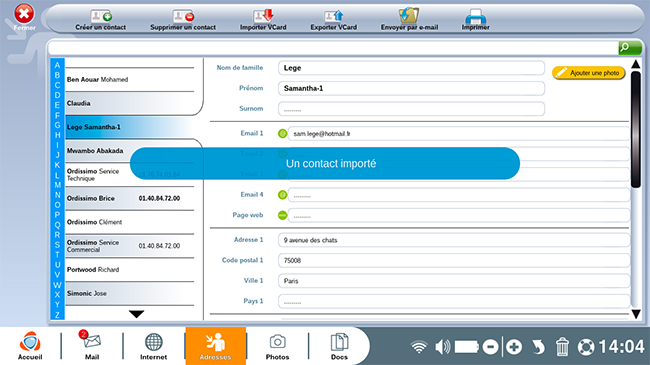Viewport: 650px width, 365px height.
Task: Open the Importer VCard tool
Action: (263, 16)
